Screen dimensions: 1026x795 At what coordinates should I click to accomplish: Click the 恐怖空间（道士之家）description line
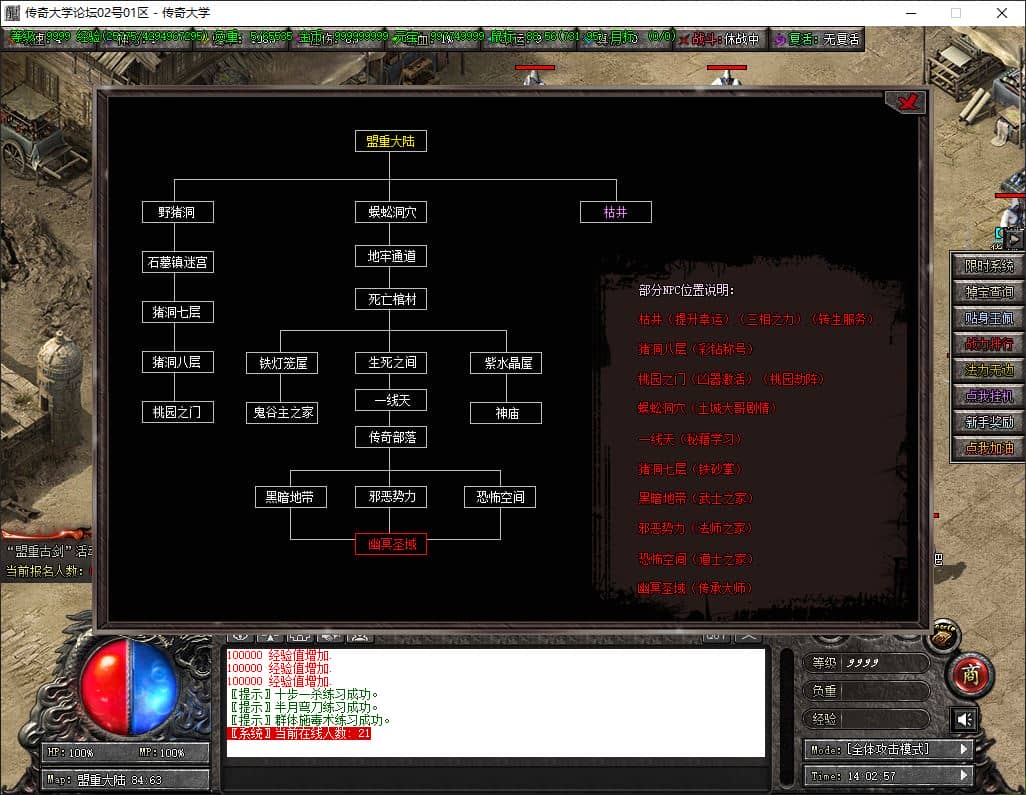pos(695,559)
